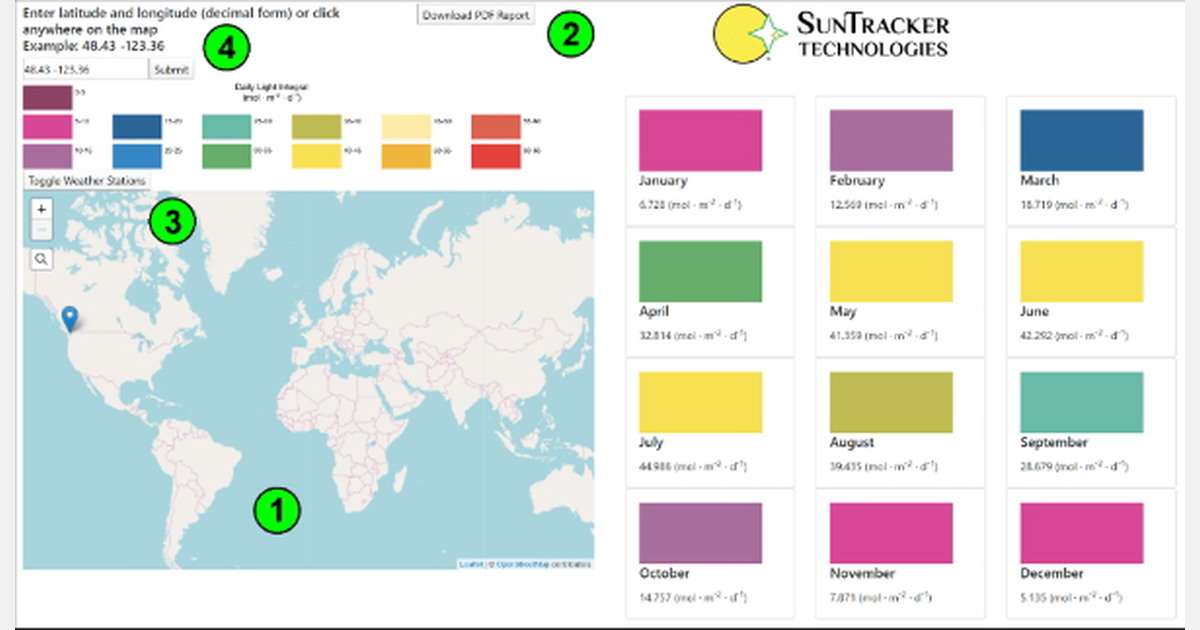1200x630 pixels.
Task: Zoom in on the map
Action: point(40,208)
